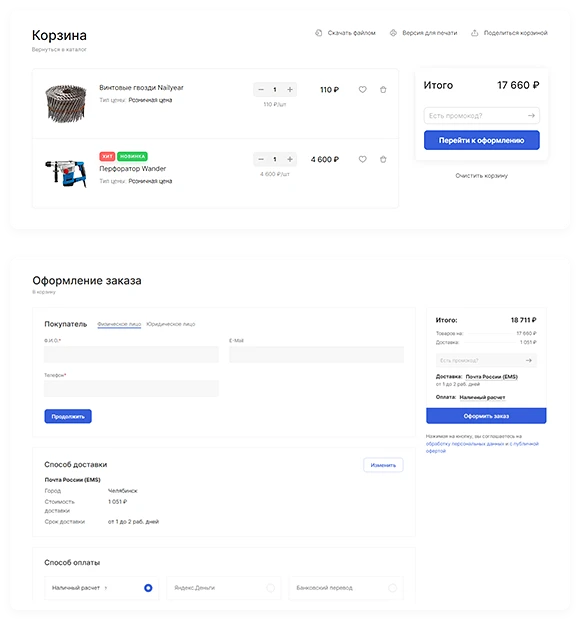Select cash payment radio button
Viewport: 580px width, 620px height.
(x=148, y=588)
